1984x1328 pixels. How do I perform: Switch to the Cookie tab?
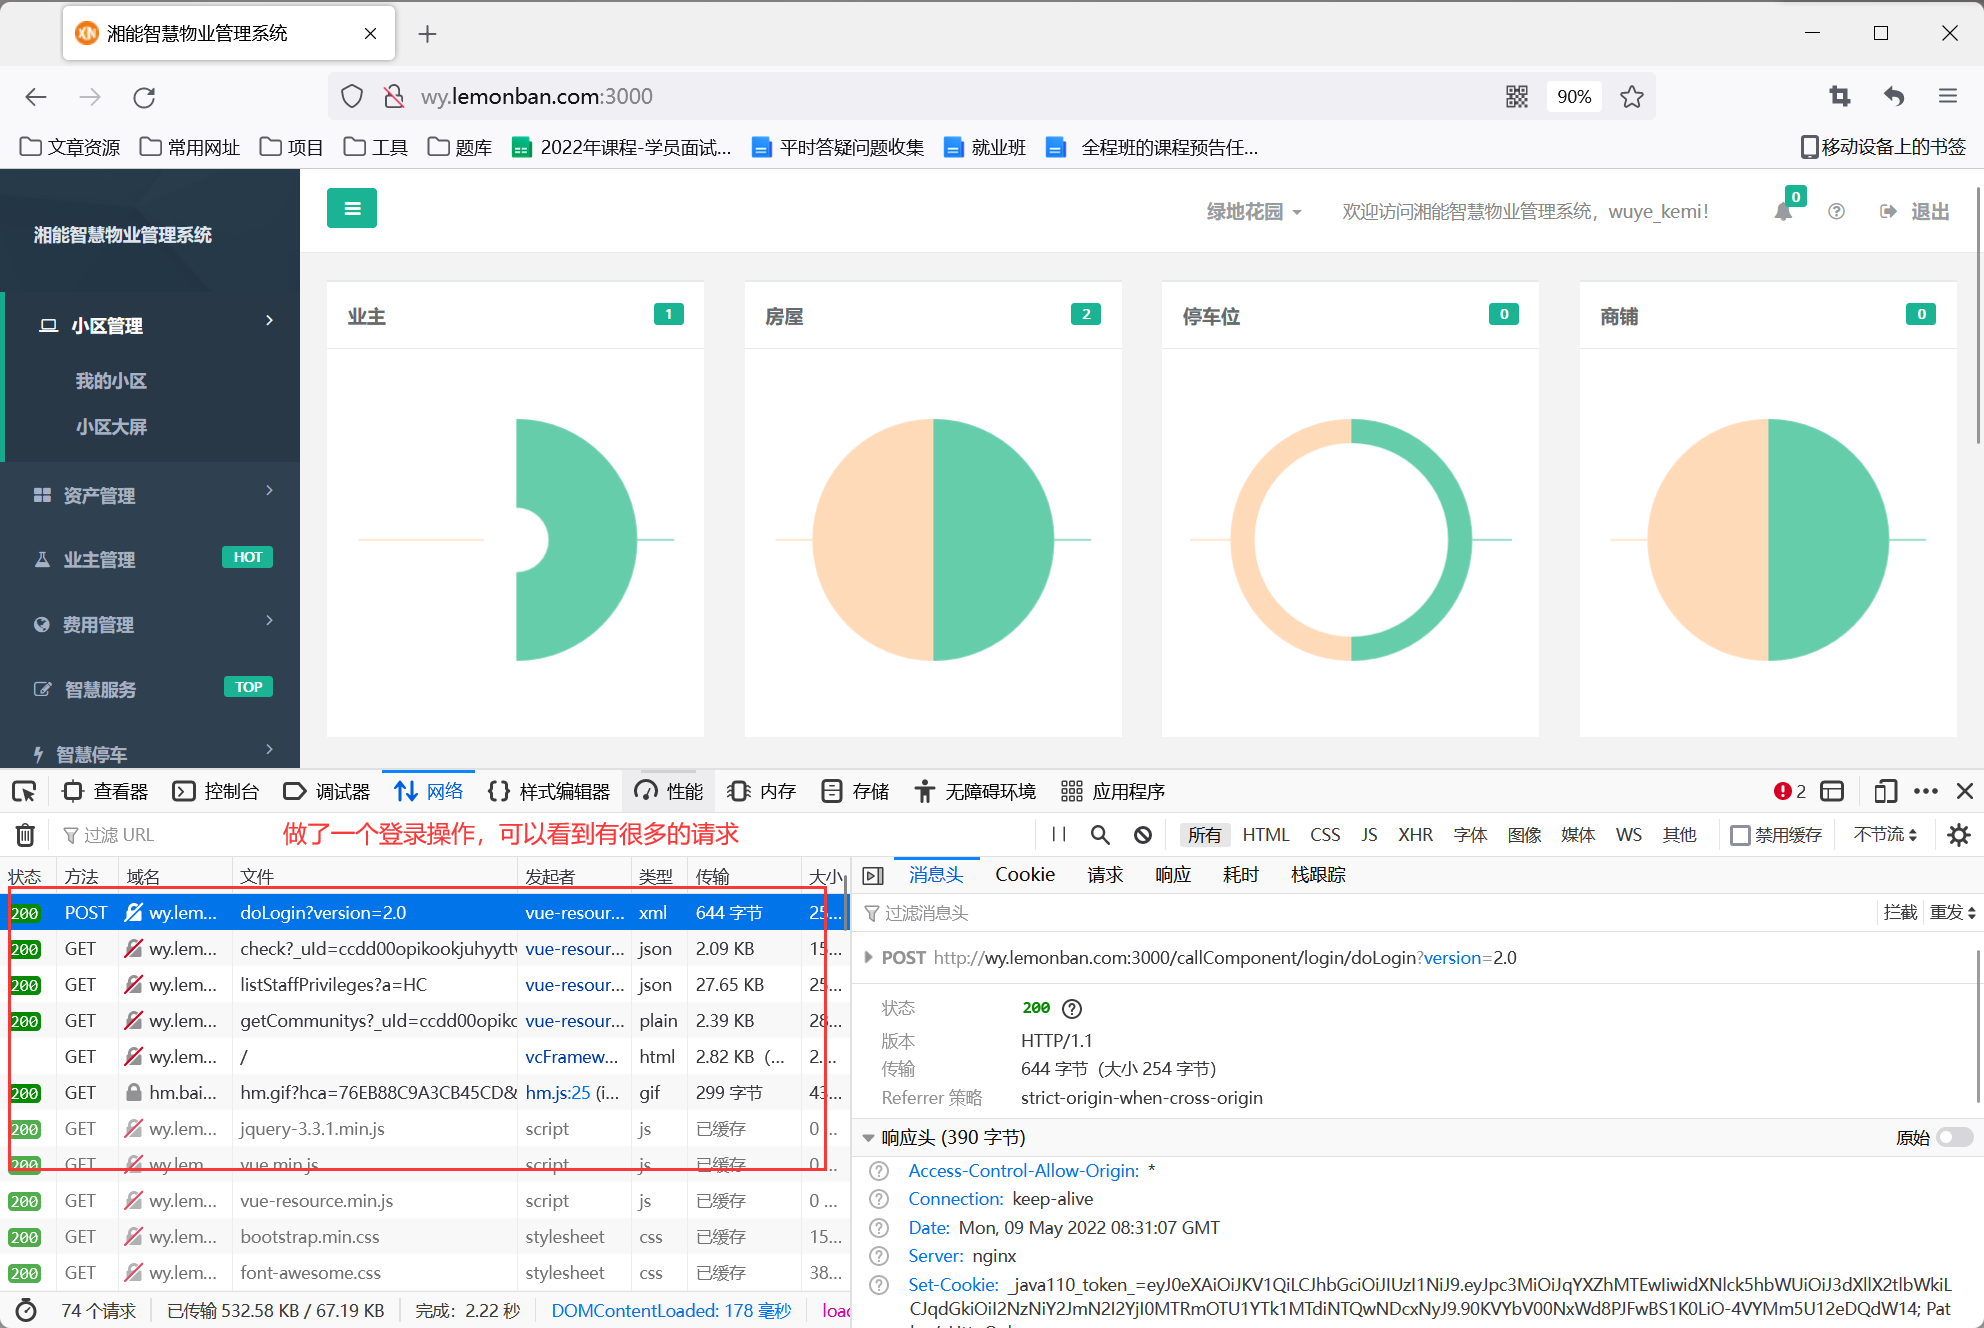[x=1025, y=875]
